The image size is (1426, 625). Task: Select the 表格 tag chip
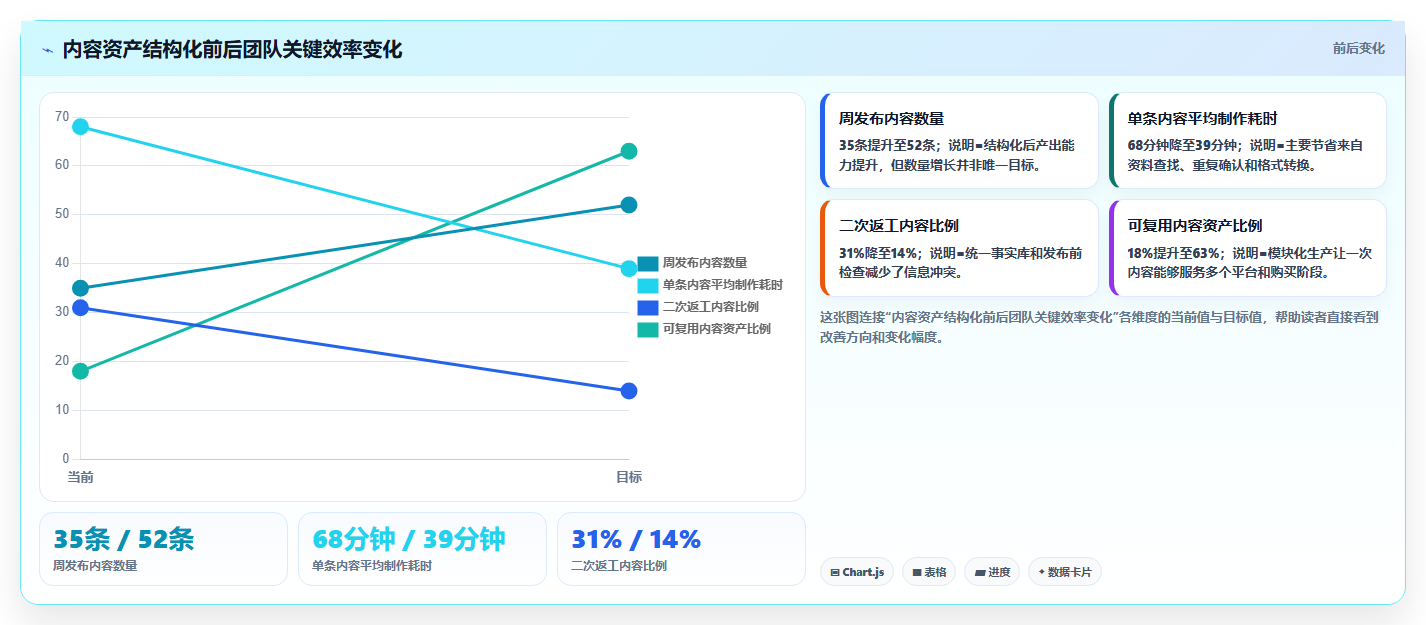(929, 572)
